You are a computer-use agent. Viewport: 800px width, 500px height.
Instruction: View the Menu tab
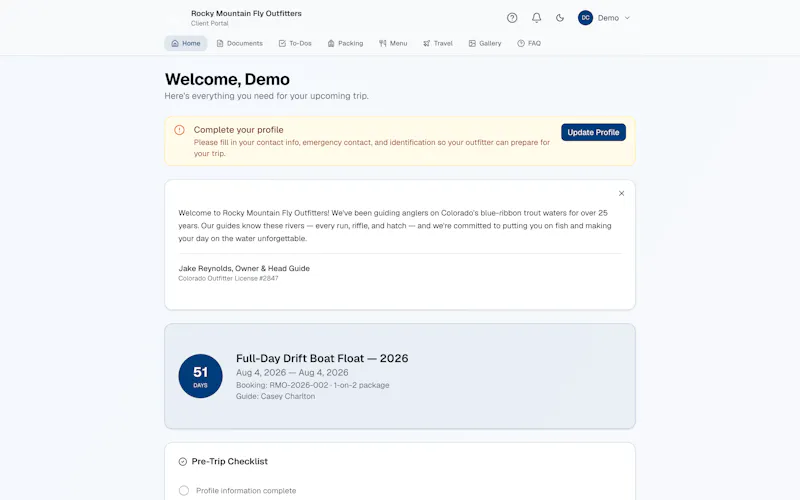point(393,43)
